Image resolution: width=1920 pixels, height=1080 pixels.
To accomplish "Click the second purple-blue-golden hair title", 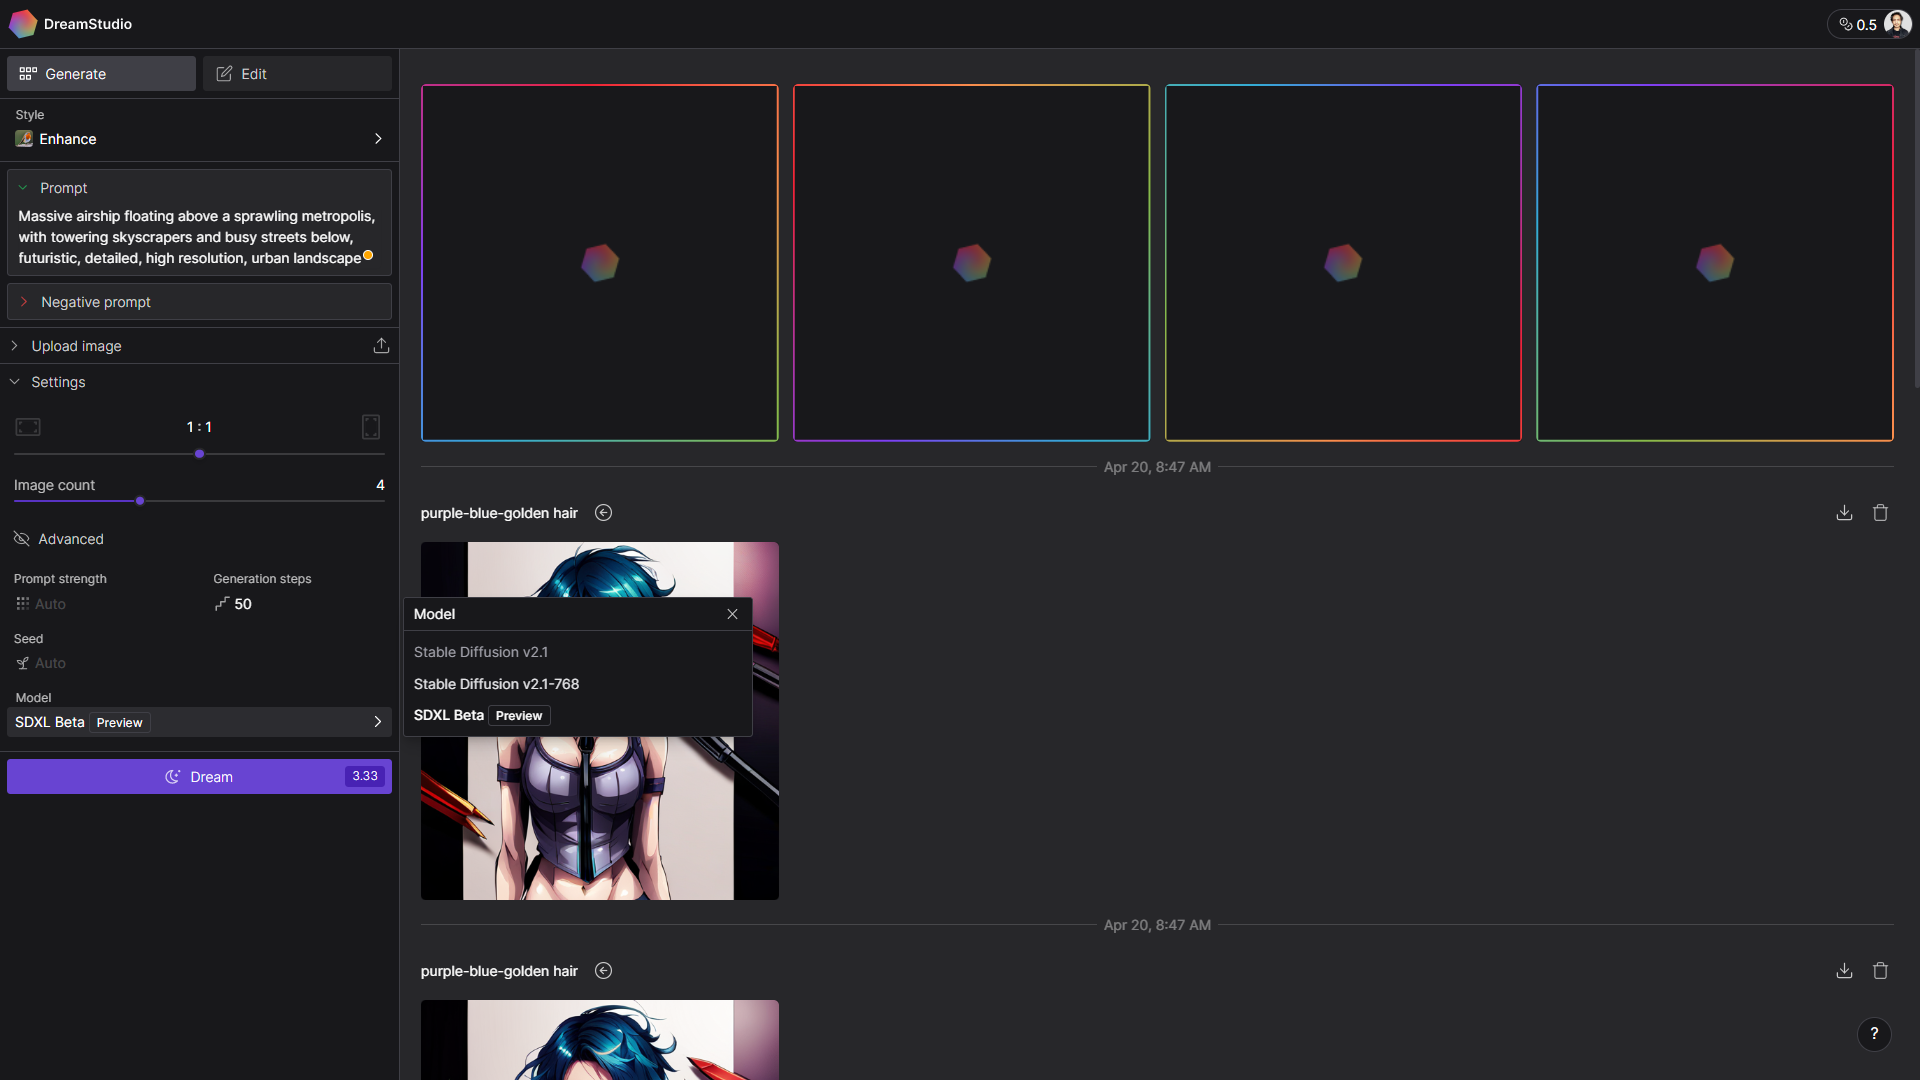I will pos(499,971).
